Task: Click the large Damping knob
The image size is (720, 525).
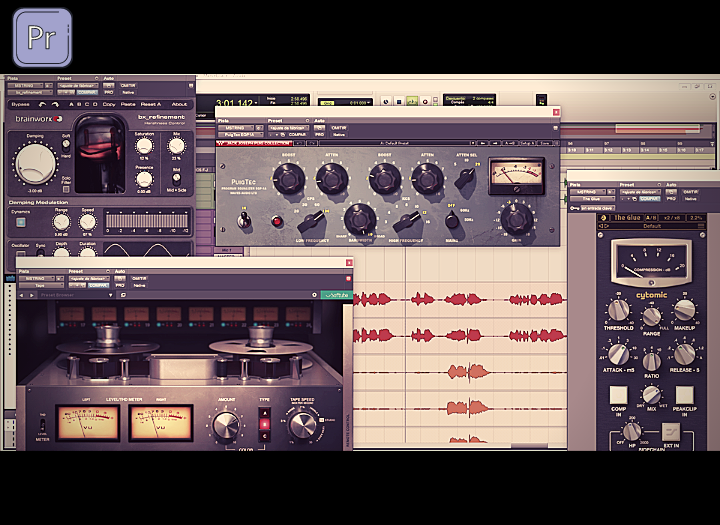Action: (35, 164)
